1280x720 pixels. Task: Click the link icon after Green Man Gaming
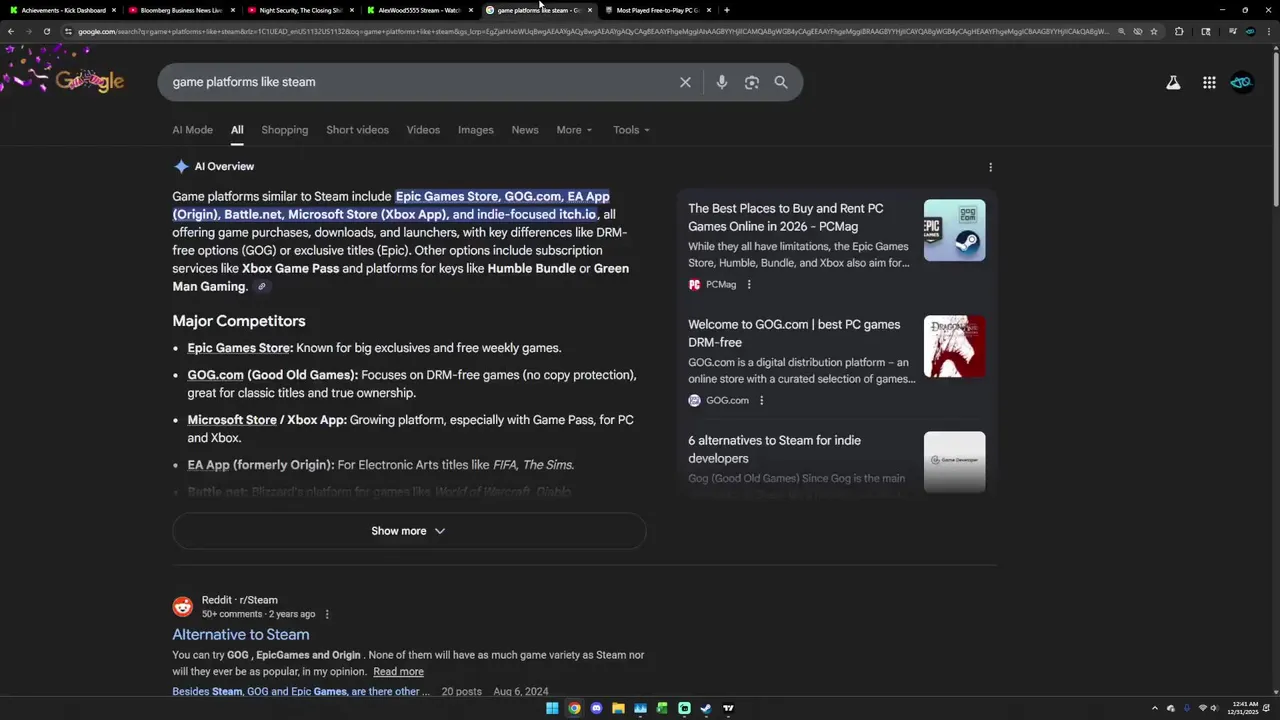(261, 287)
